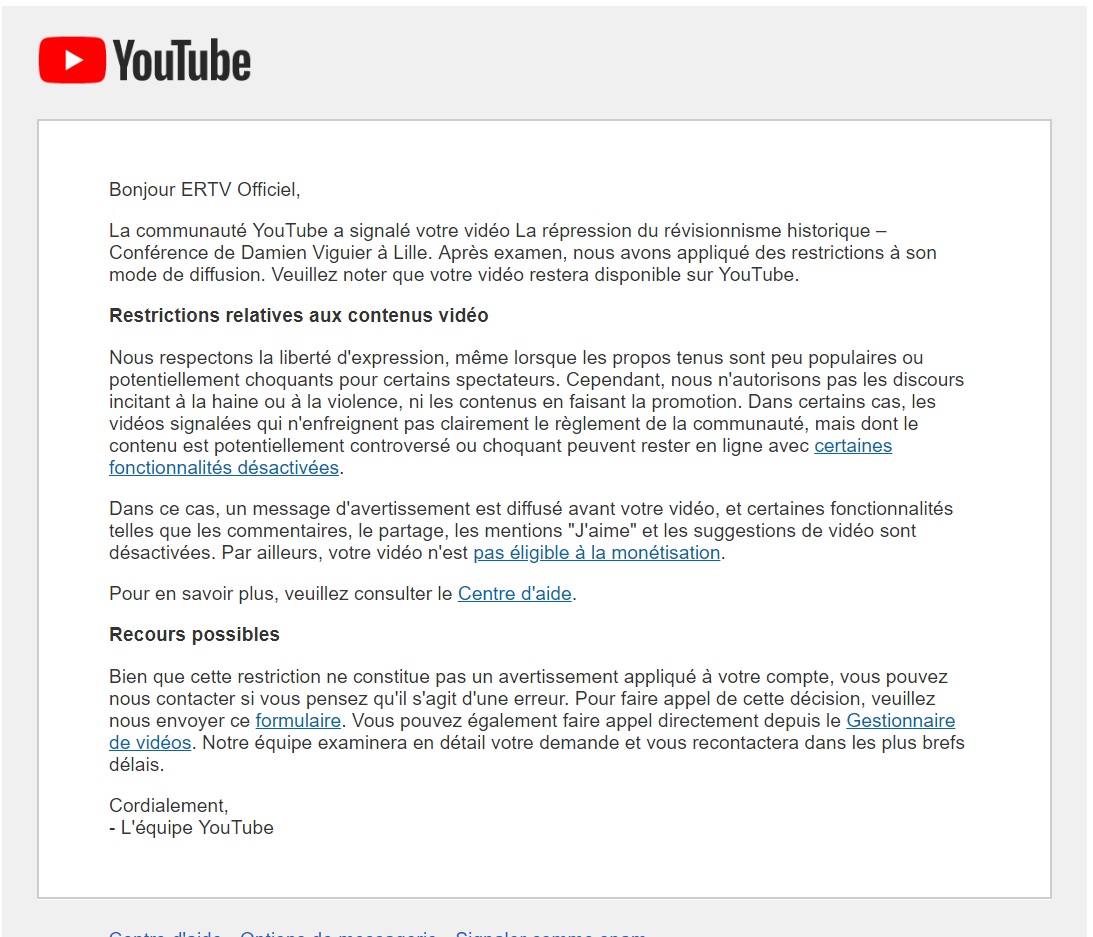This screenshot has width=1093, height=937.
Task: Click the "Conférence de Damien Viguier à Lille" title text
Action: [x=268, y=253]
